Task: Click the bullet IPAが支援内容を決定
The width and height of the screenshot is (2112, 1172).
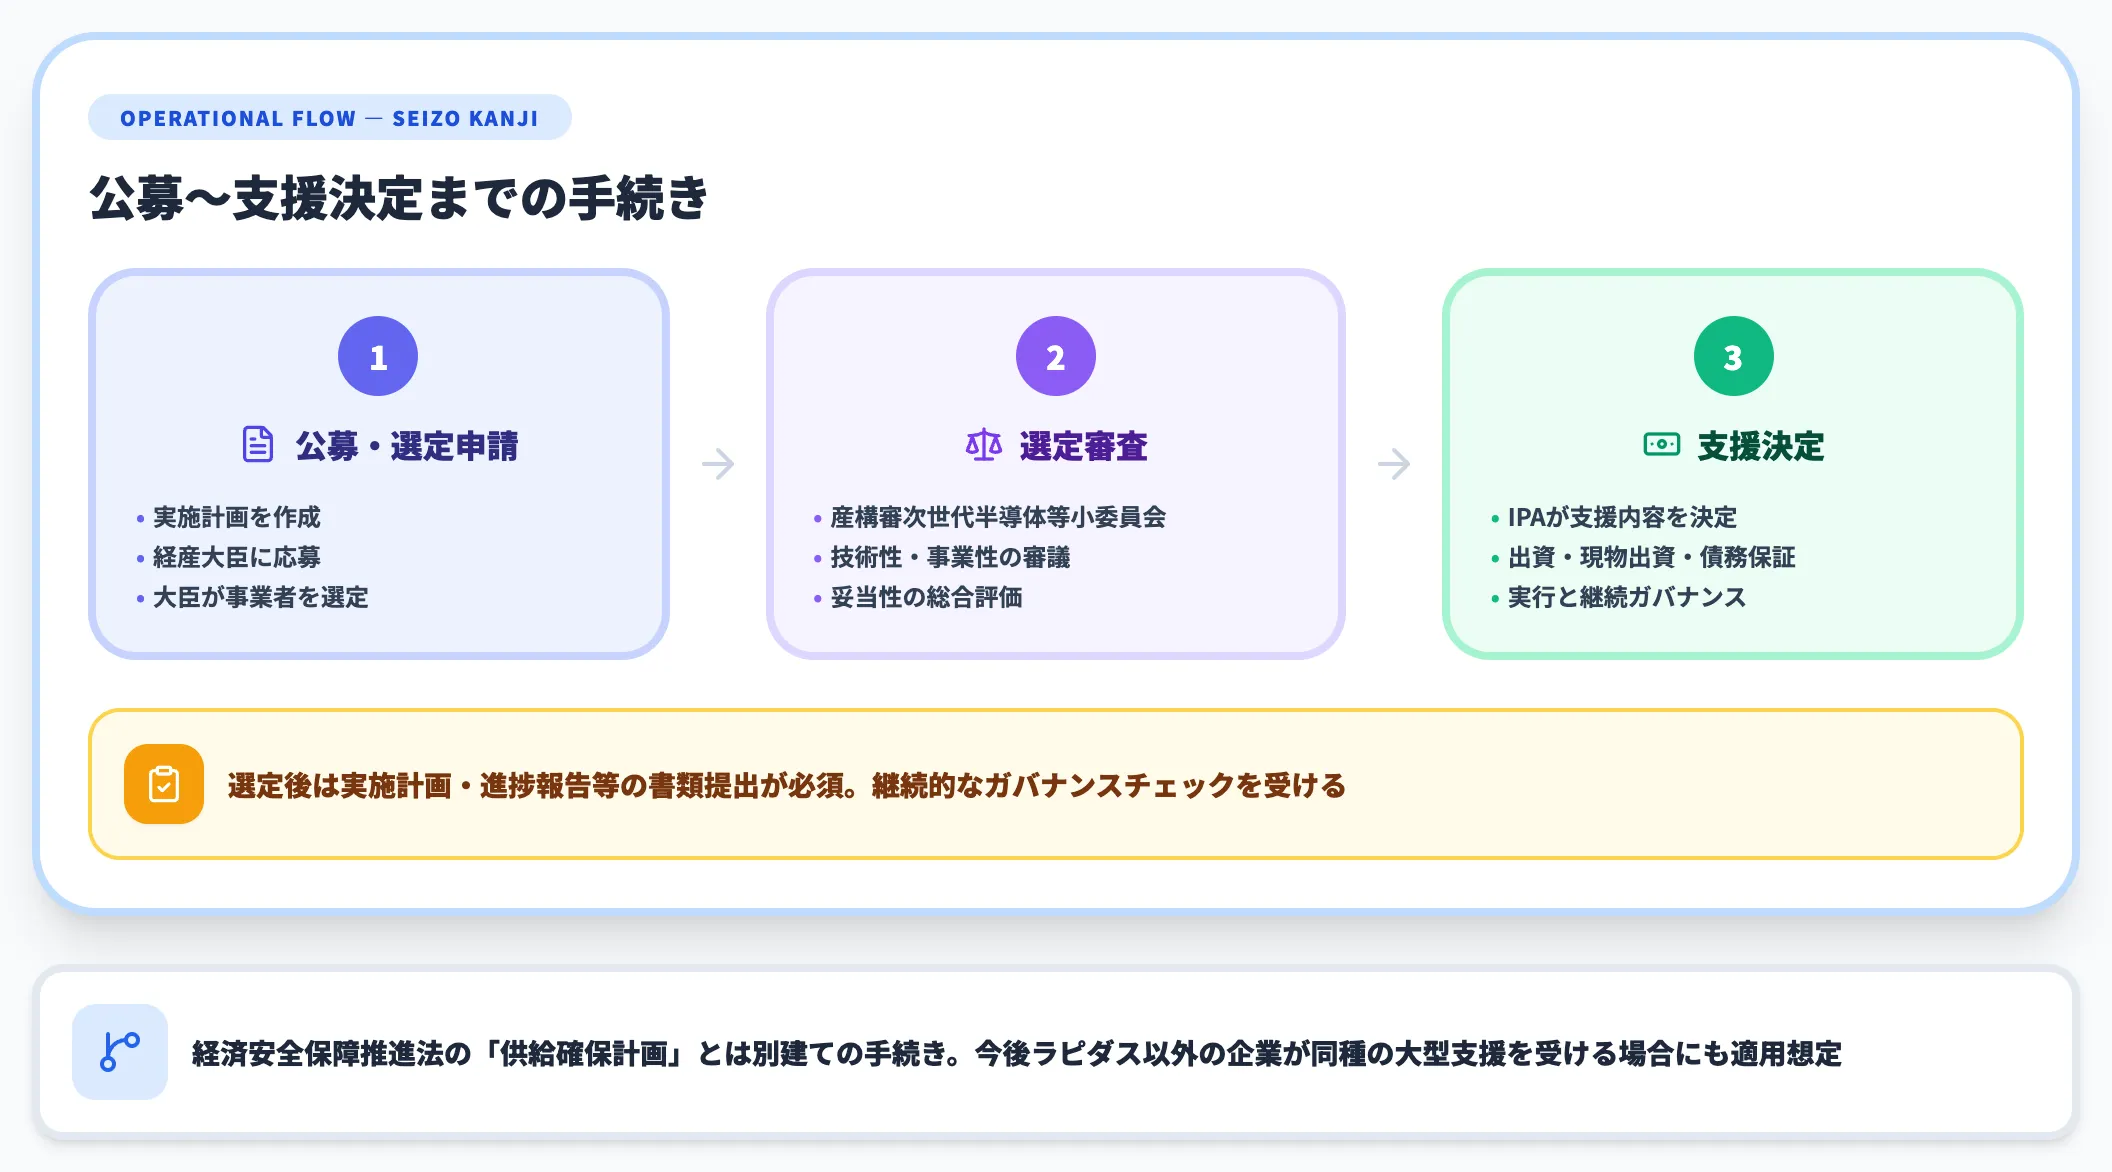Action: (x=1622, y=517)
